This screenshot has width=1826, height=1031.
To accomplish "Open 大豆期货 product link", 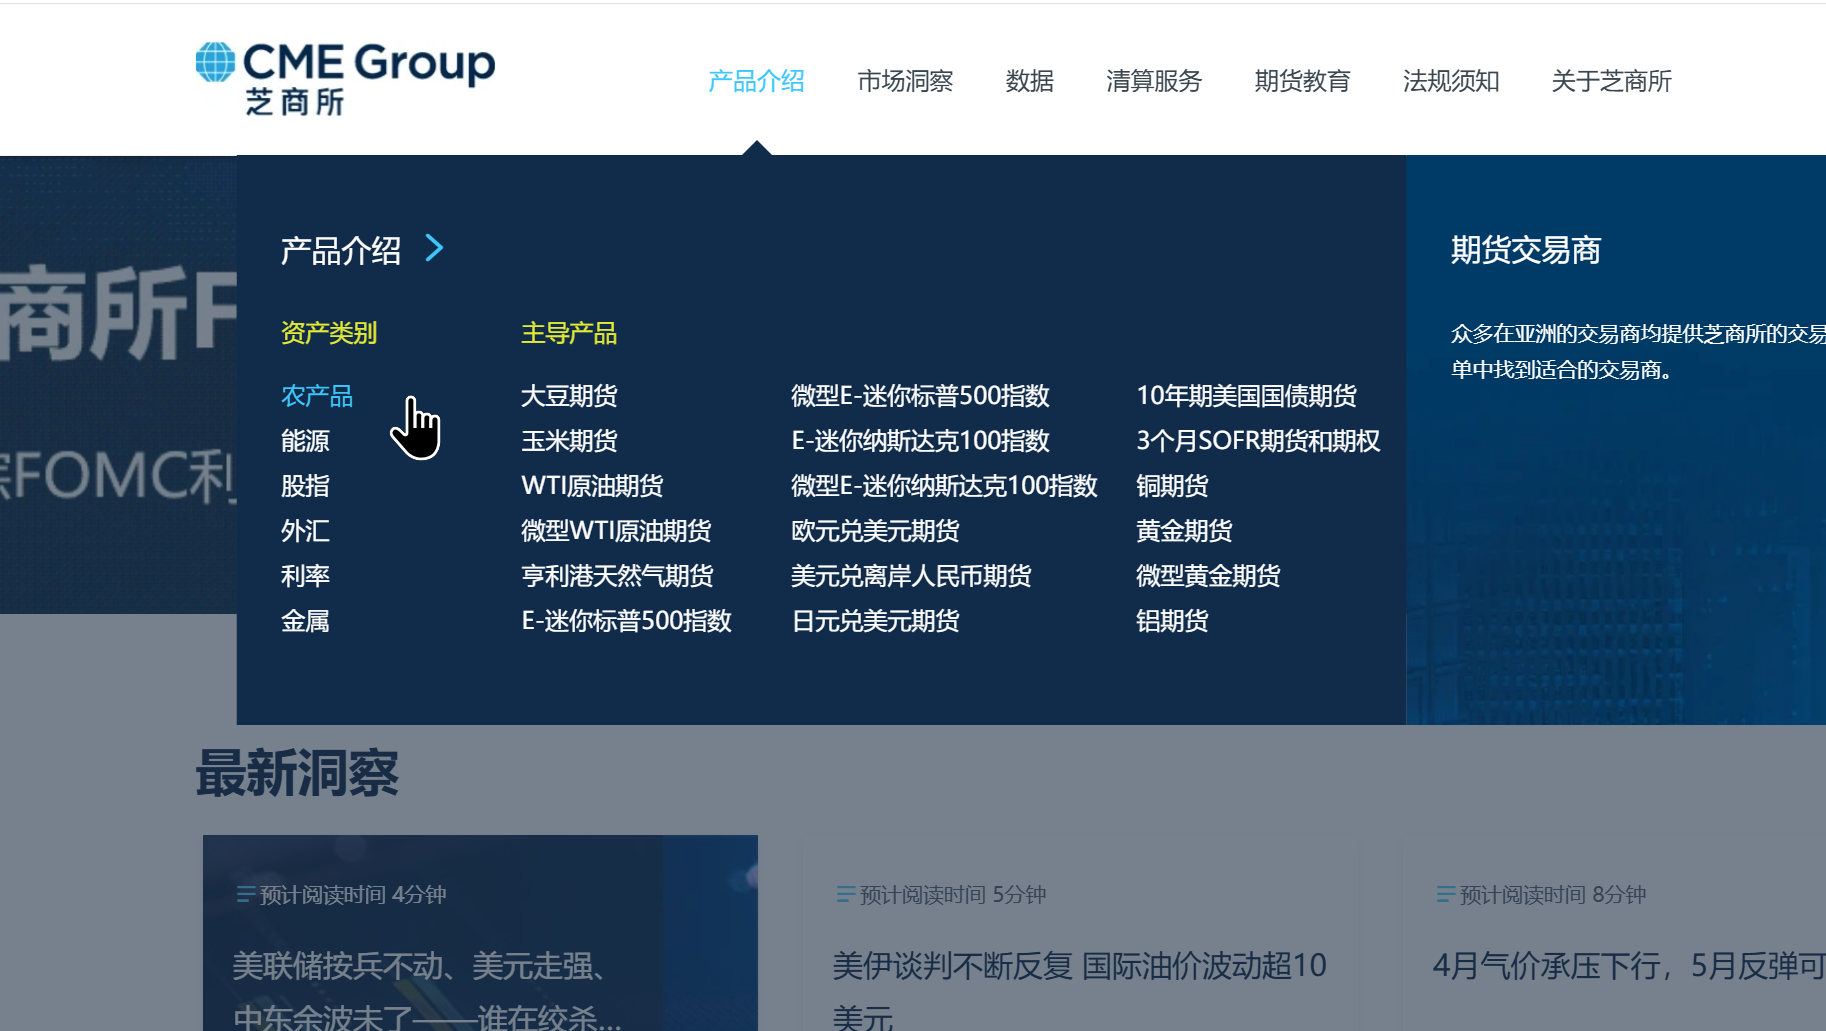I will click(569, 396).
